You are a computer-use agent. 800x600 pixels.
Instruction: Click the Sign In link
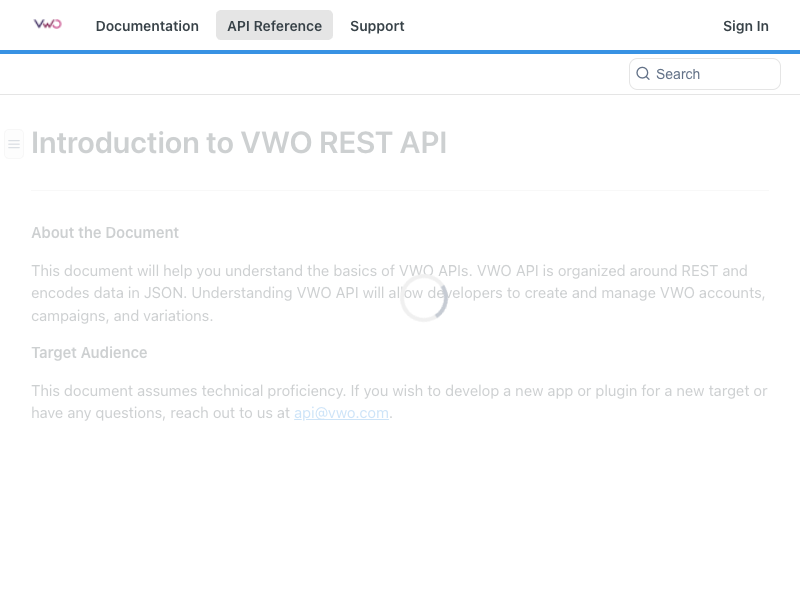coord(745,26)
